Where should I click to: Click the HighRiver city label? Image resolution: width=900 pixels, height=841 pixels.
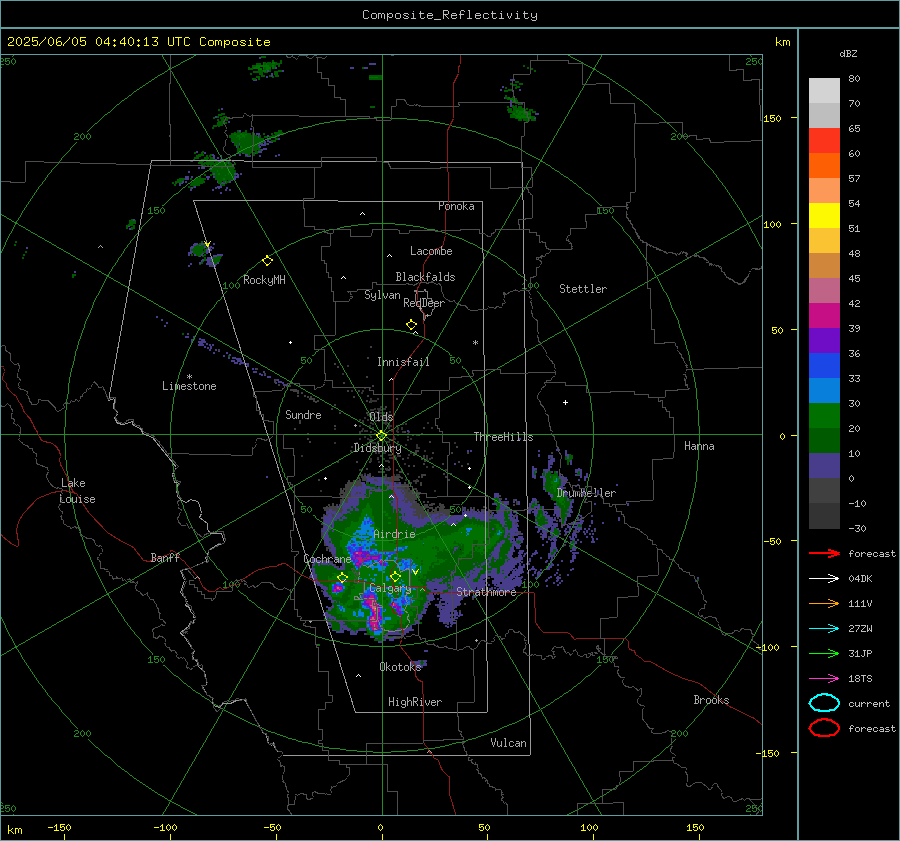(415, 702)
